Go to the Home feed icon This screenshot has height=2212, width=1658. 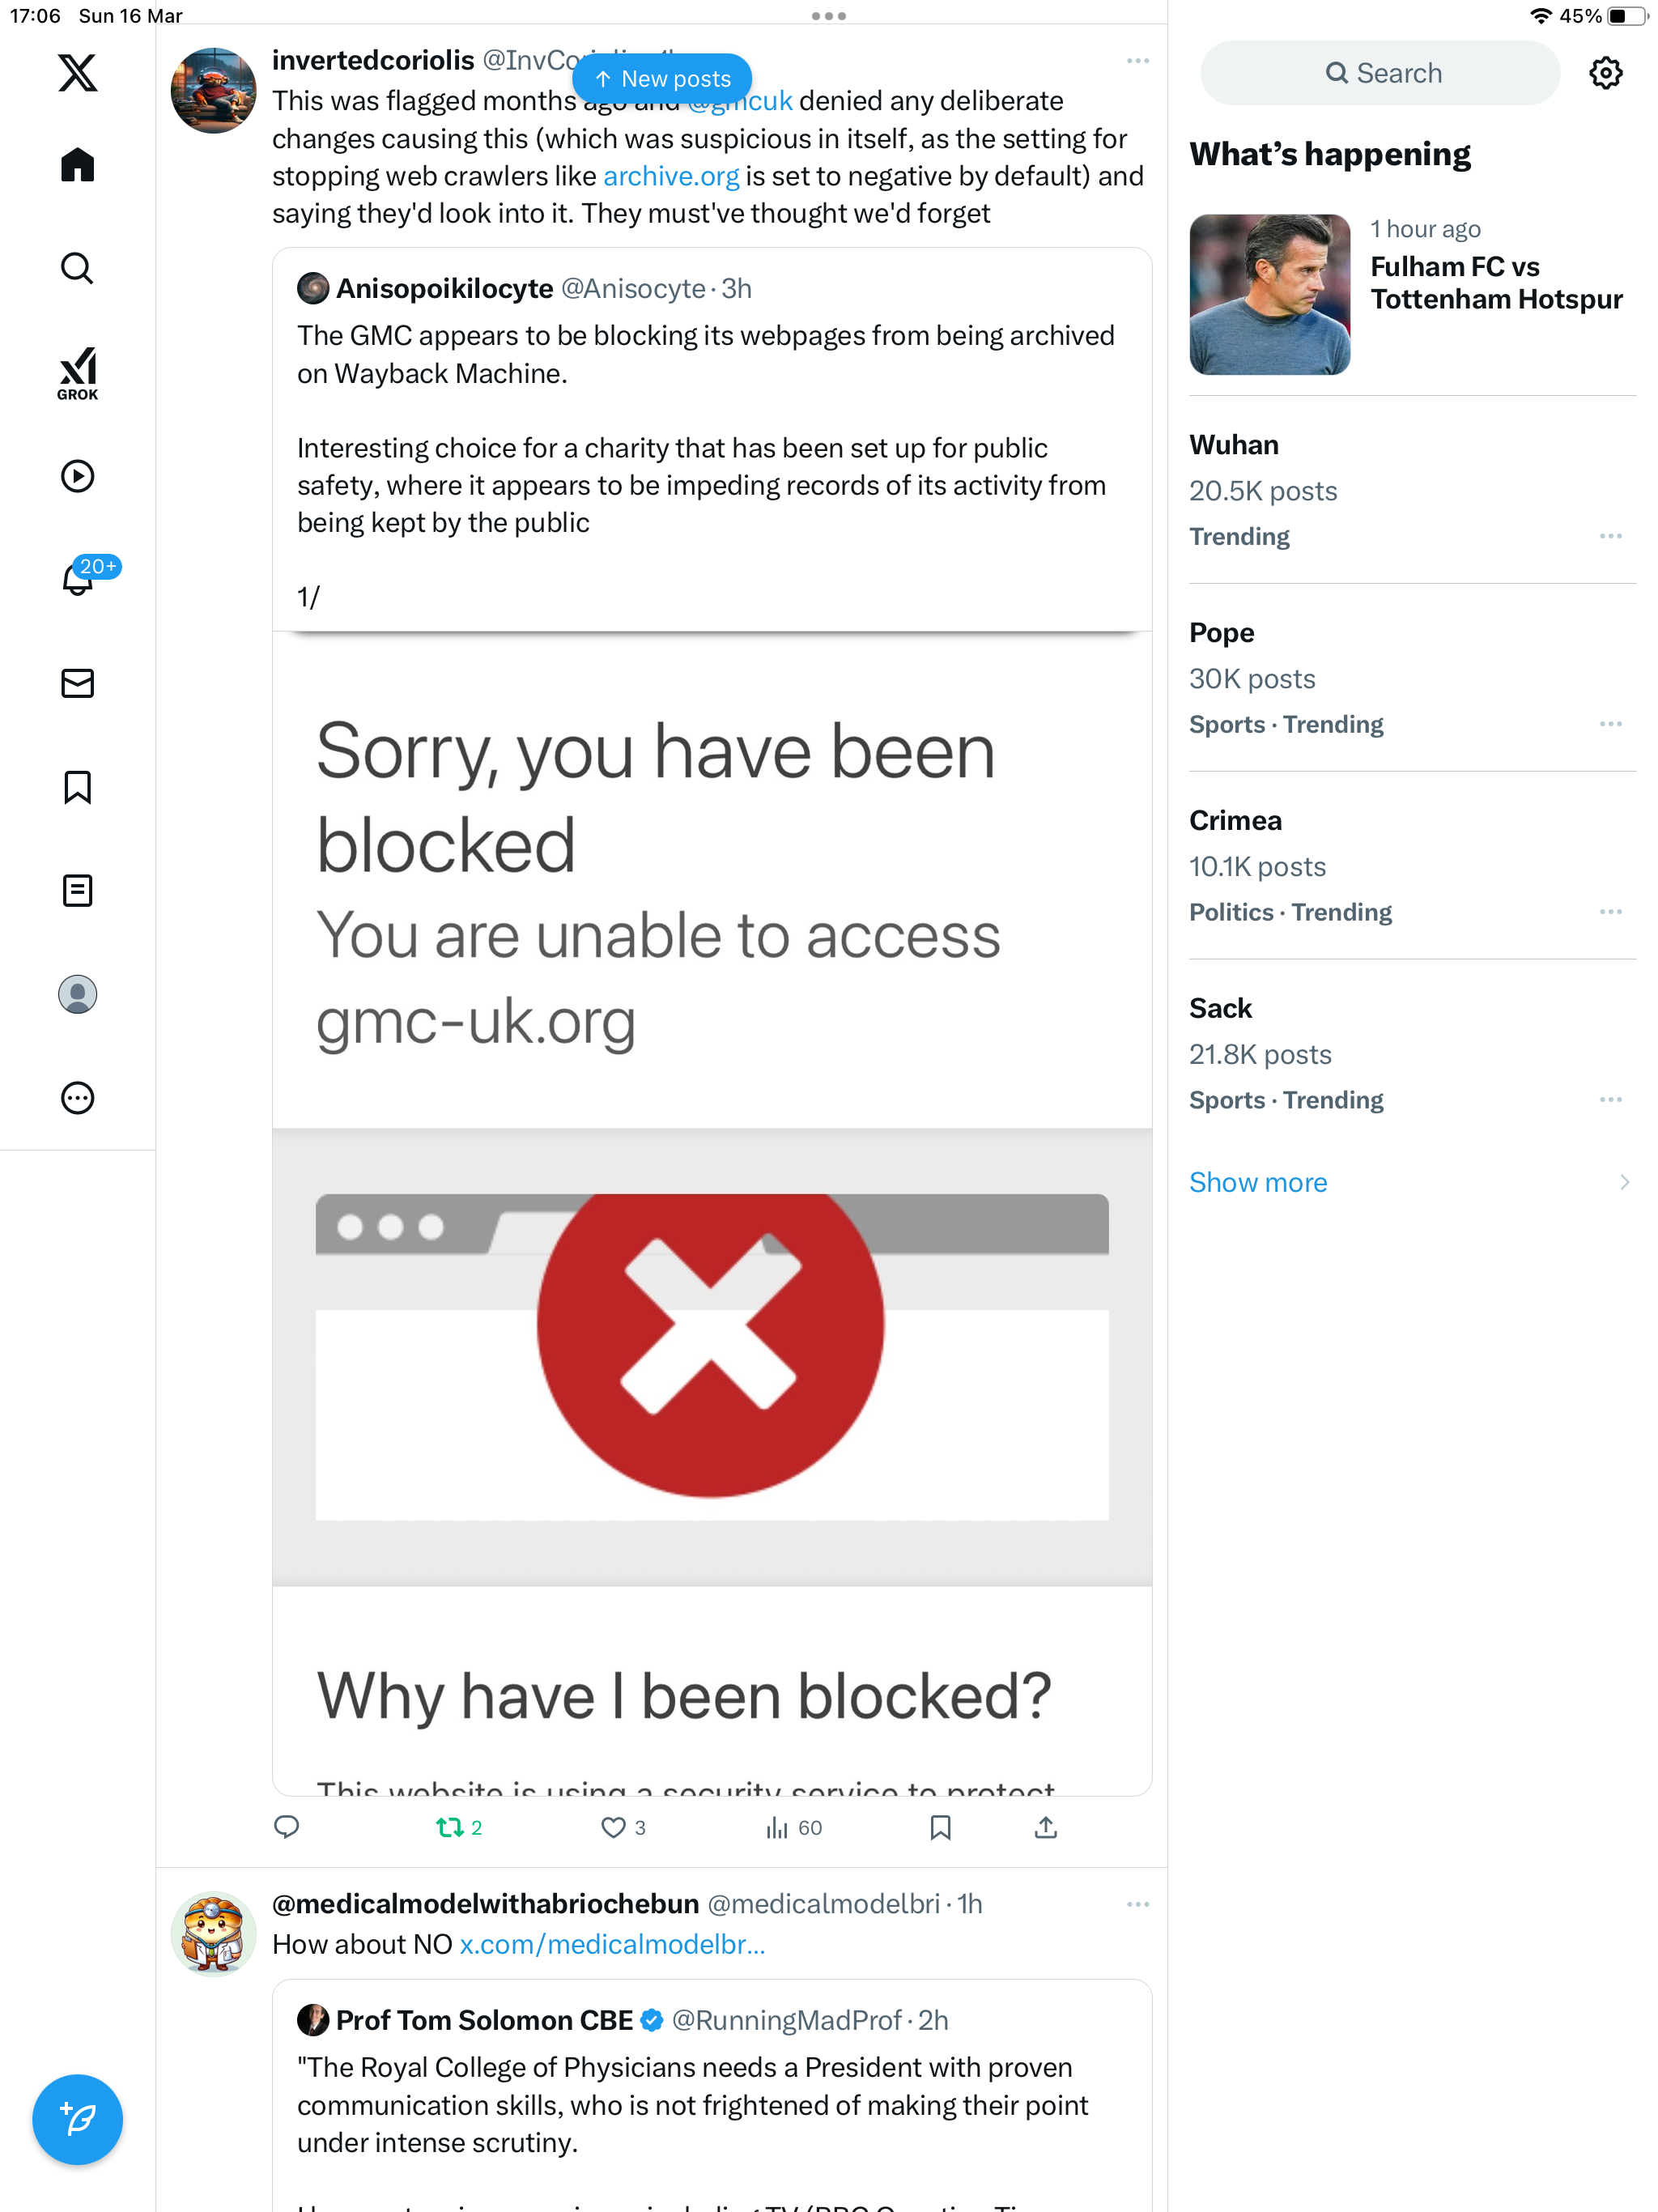77,165
